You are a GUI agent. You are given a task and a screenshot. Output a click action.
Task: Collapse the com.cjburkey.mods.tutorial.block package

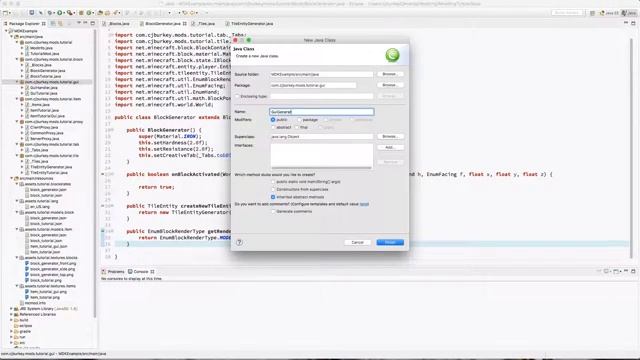click(x=17, y=59)
